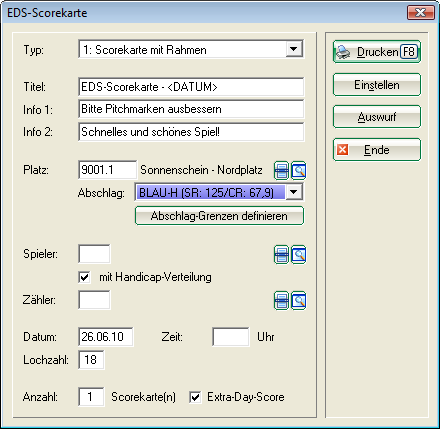The height and width of the screenshot is (429, 440).
Task: Focus the Titel text field
Action: click(191, 87)
